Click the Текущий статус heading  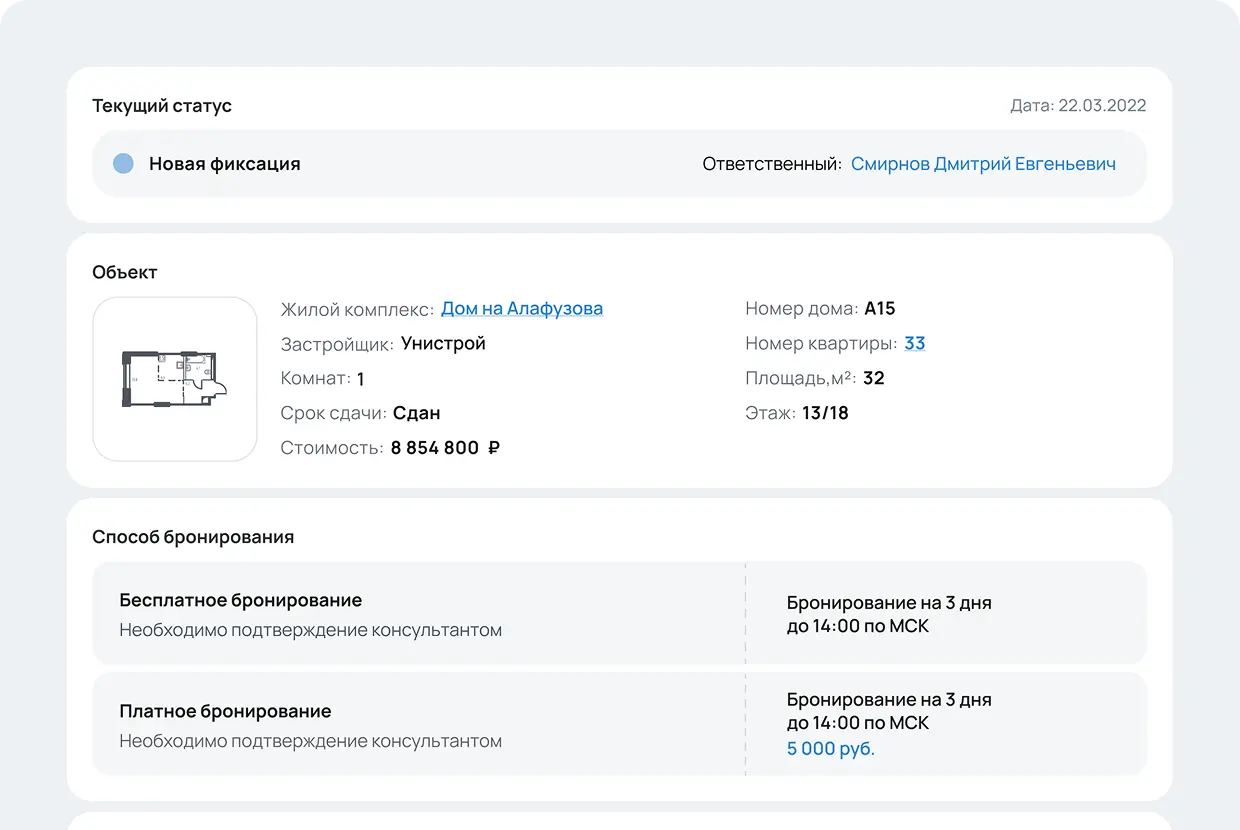tap(162, 106)
